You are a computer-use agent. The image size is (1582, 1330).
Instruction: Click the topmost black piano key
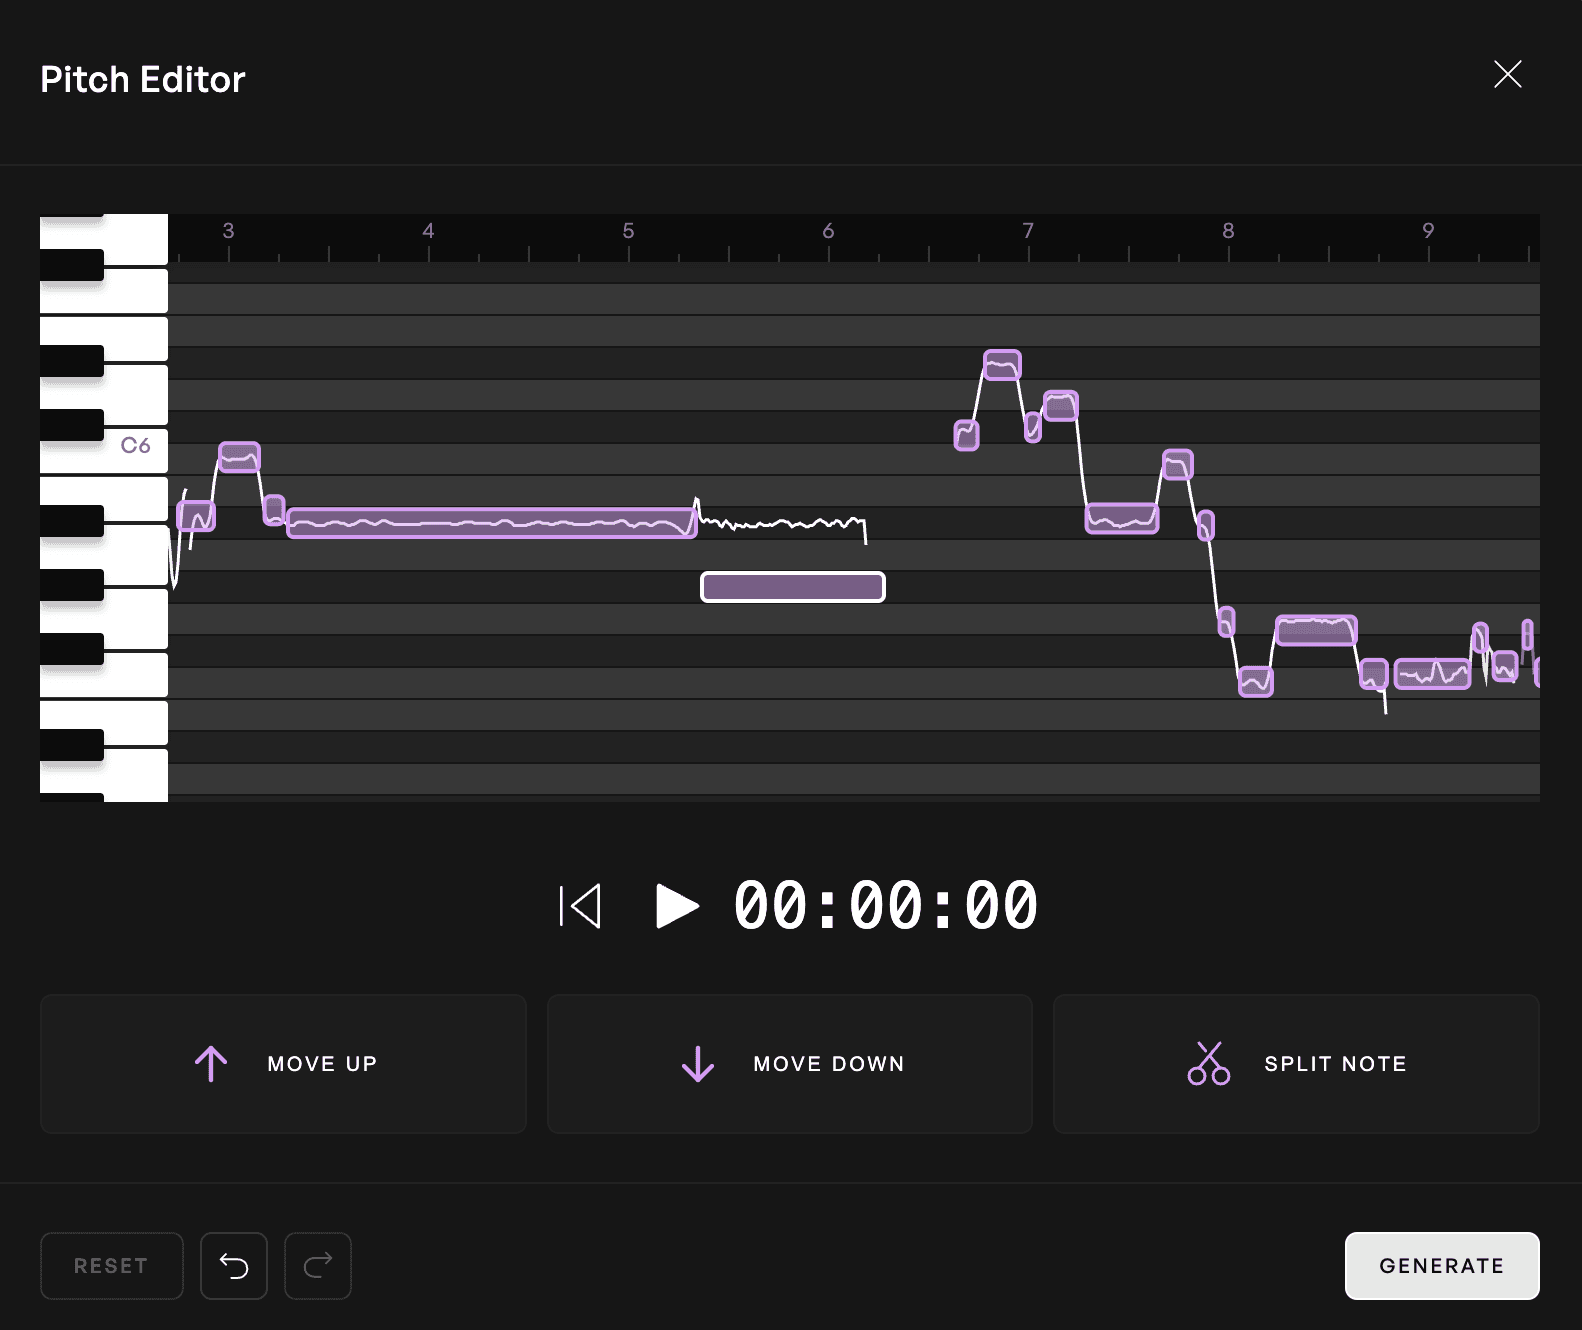72,265
